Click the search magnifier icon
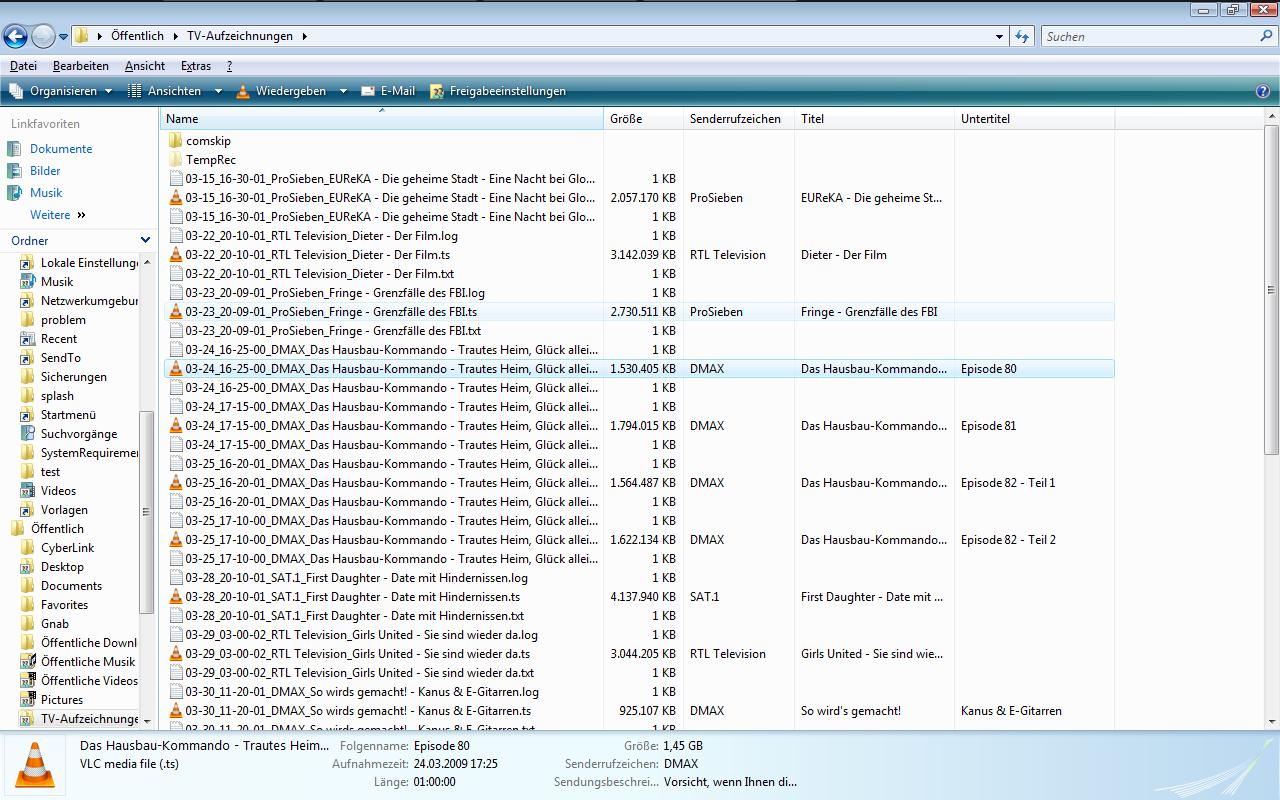The height and width of the screenshot is (800, 1280). 1267,36
